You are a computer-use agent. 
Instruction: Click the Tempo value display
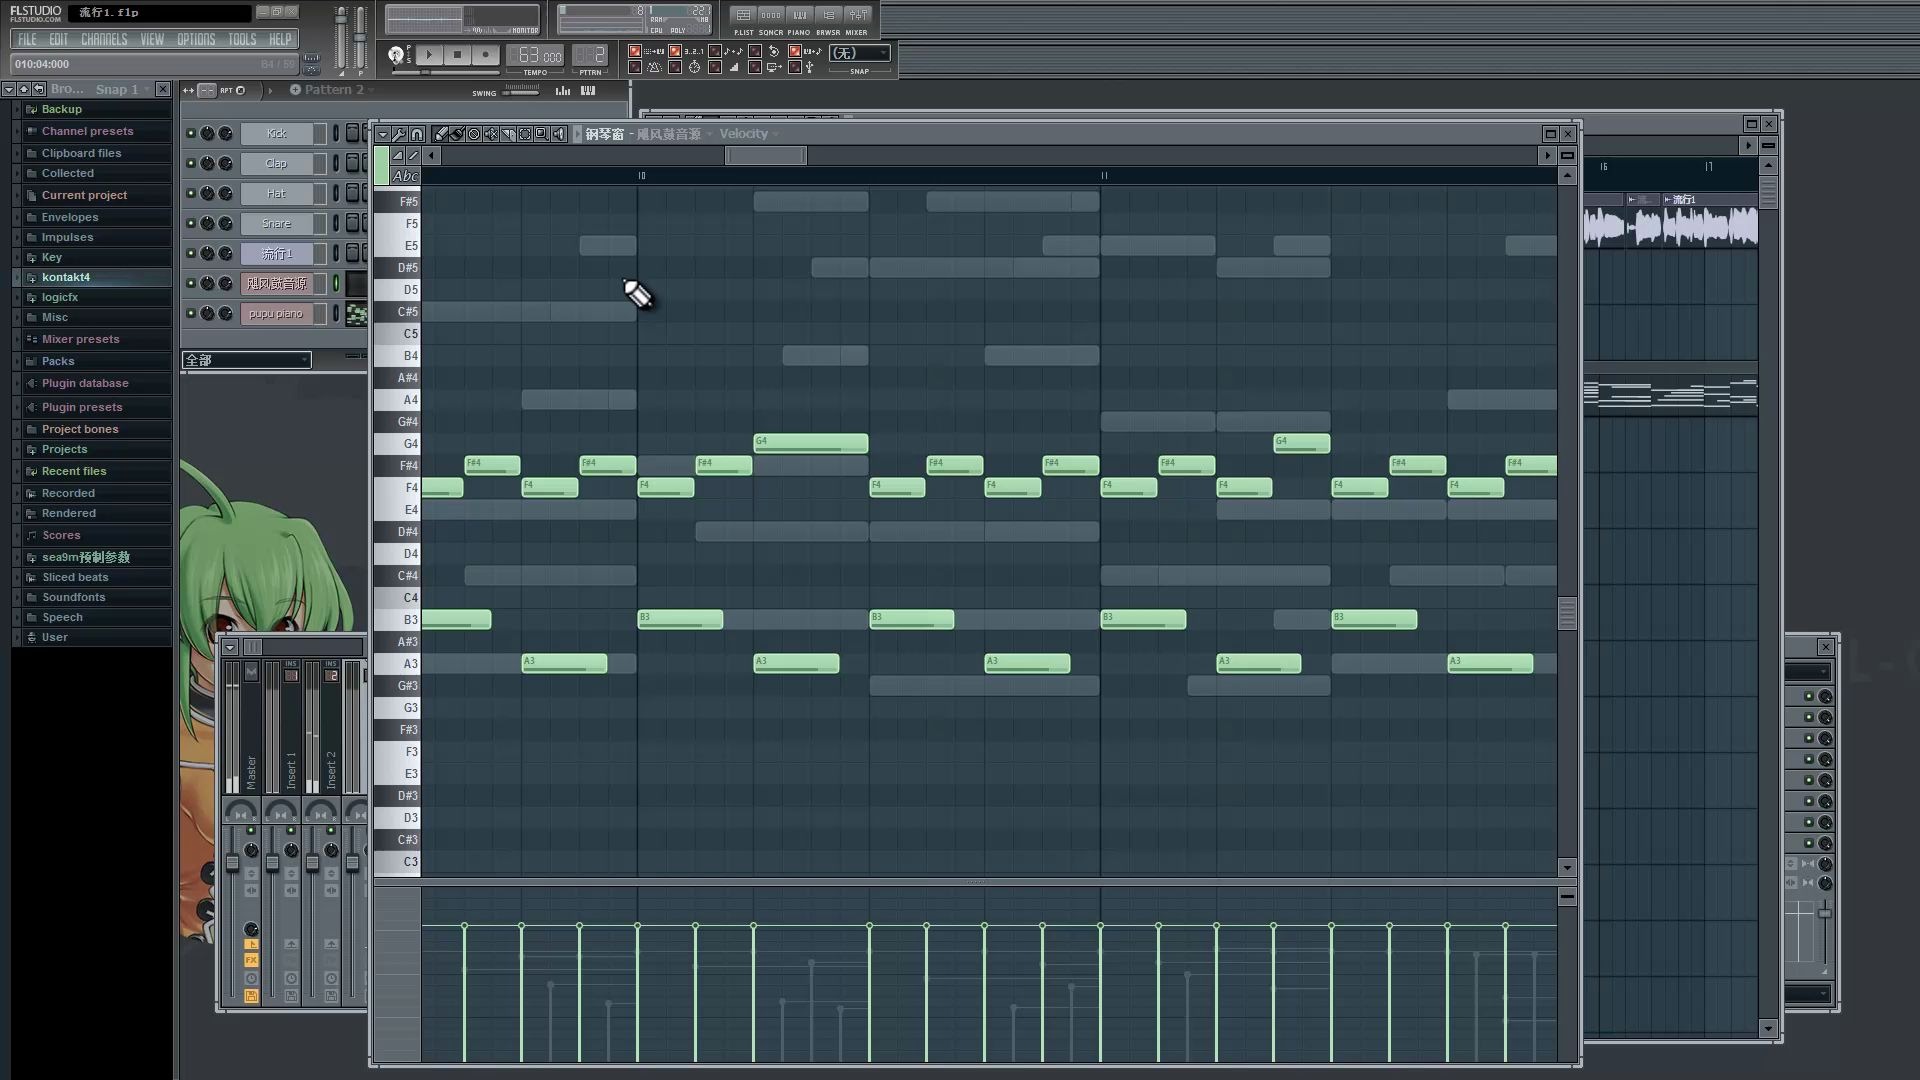pos(534,54)
